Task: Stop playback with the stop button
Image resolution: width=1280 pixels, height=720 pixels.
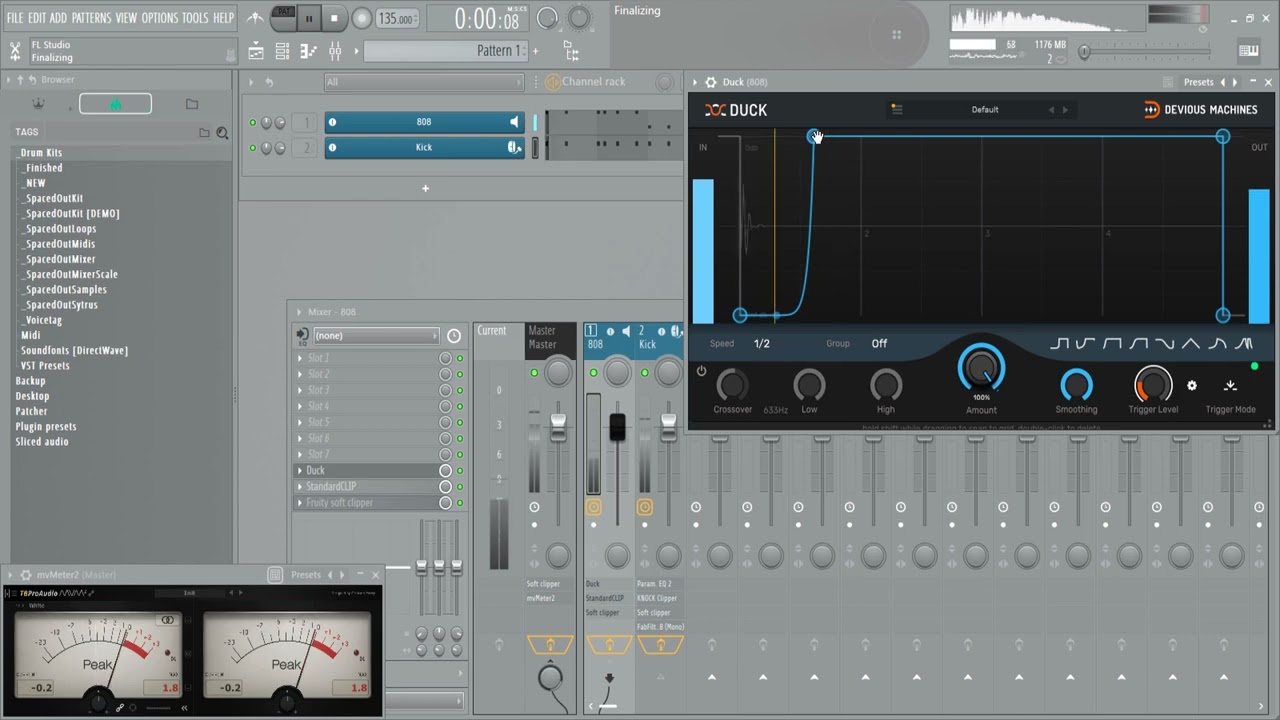Action: (x=334, y=18)
